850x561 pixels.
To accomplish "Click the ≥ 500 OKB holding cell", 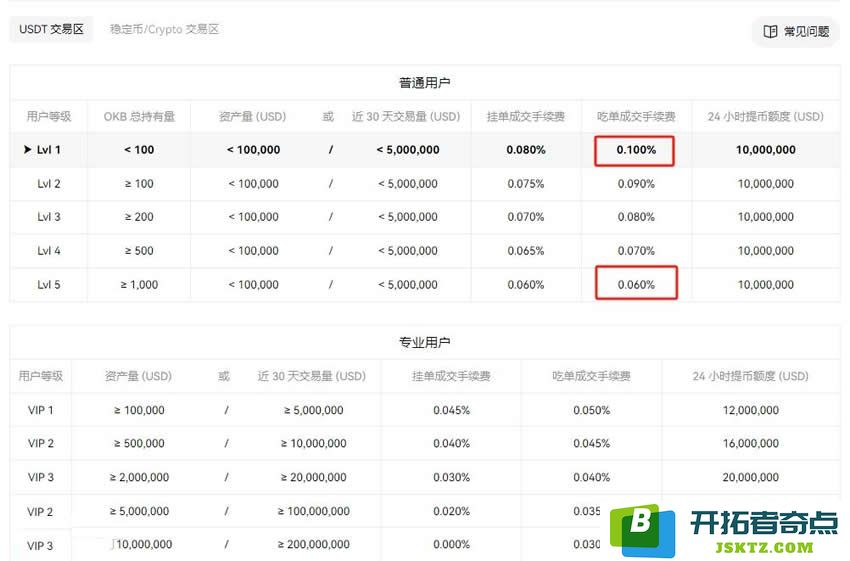I will (139, 251).
